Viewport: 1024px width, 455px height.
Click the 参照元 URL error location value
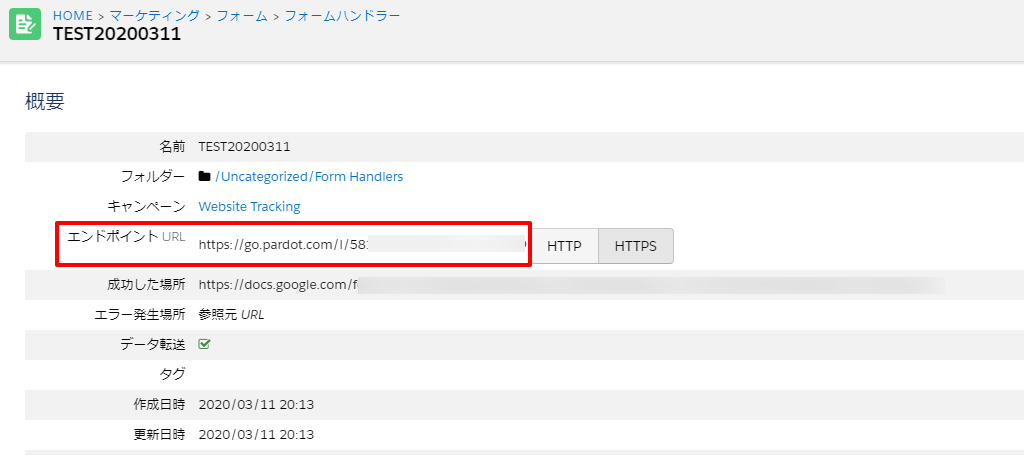click(x=231, y=315)
